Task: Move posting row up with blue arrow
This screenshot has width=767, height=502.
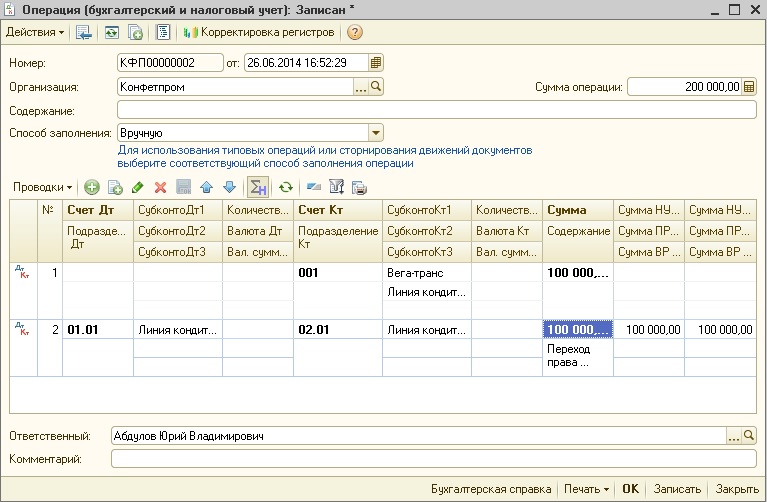Action: 207,187
